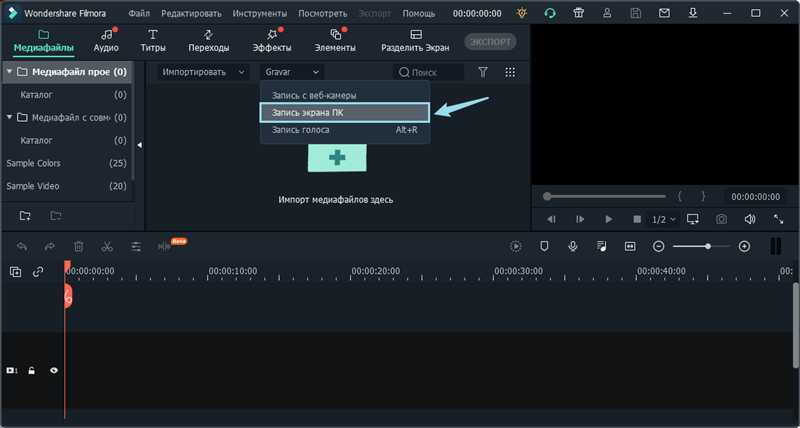This screenshot has width=800, height=428.
Task: Open the Импортировать dropdown
Action: pyautogui.click(x=203, y=72)
